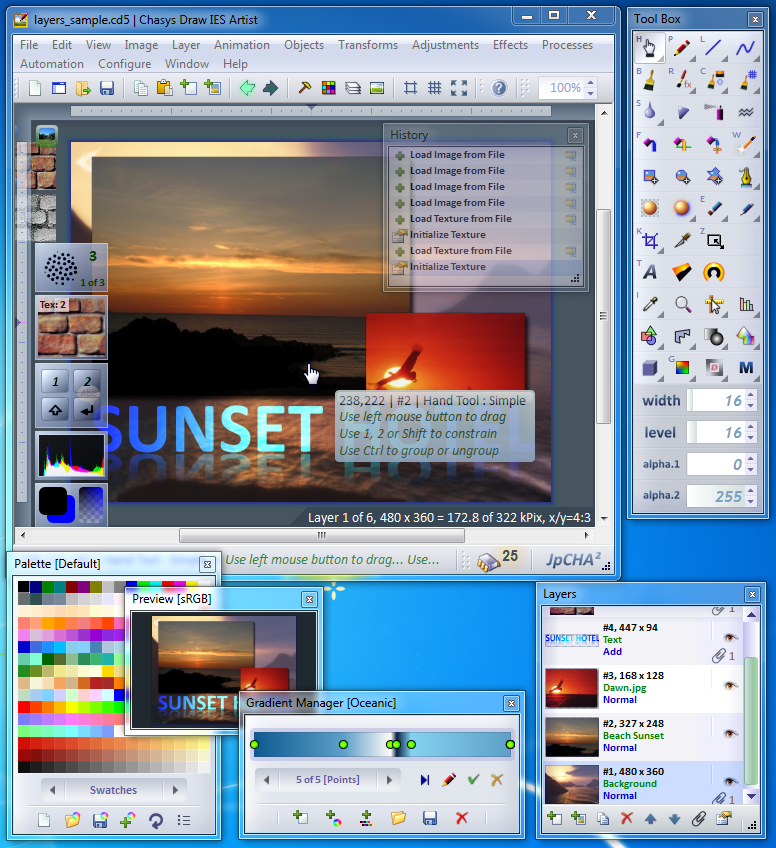Select the Eyedropper color picker tool
The height and width of the screenshot is (848, 776).
[x=649, y=304]
